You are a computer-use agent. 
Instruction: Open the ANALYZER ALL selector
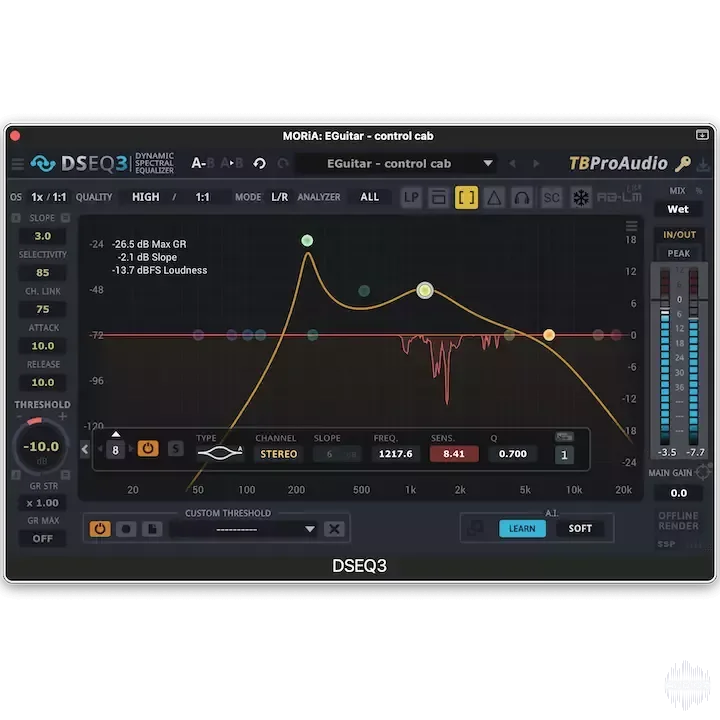pyautogui.click(x=370, y=197)
